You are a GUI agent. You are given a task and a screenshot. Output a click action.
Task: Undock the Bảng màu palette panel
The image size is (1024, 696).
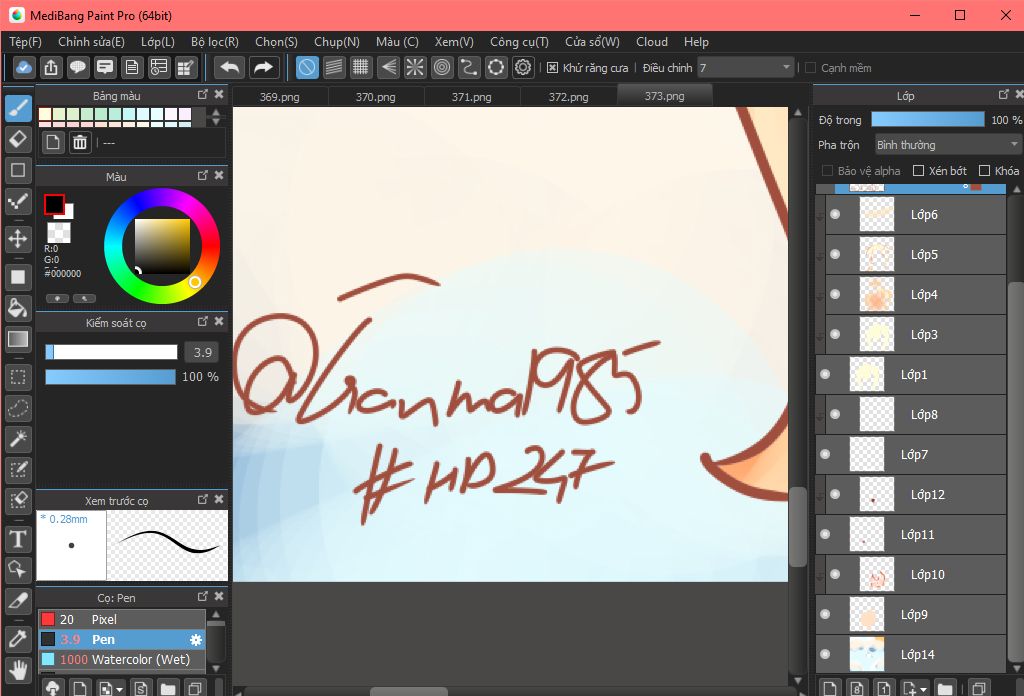pyautogui.click(x=202, y=95)
